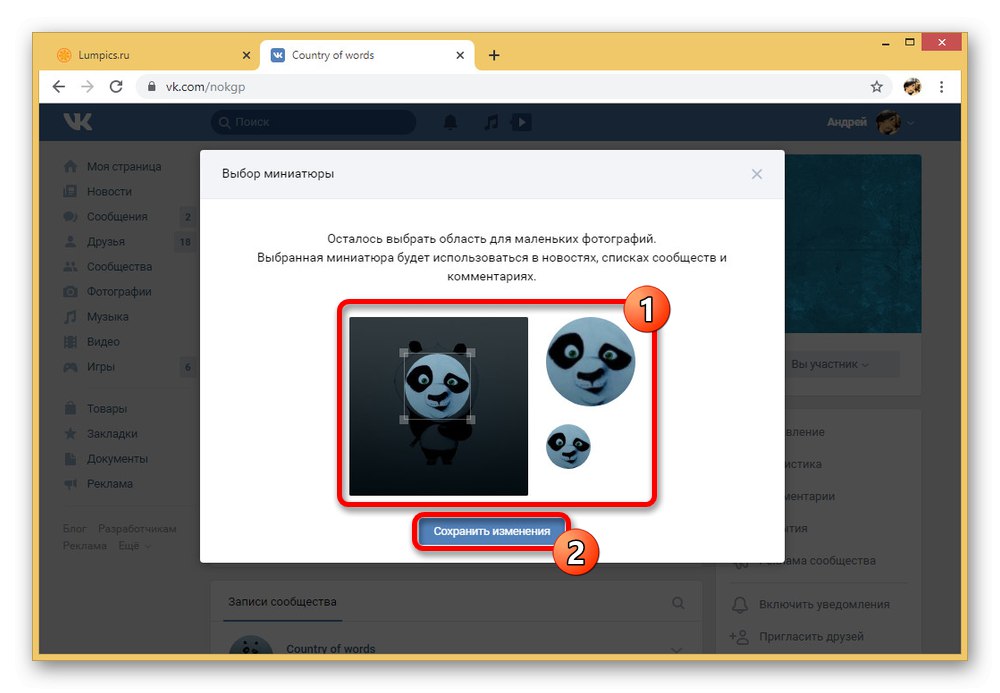Open Андрей profile dropdown in header

[870, 122]
